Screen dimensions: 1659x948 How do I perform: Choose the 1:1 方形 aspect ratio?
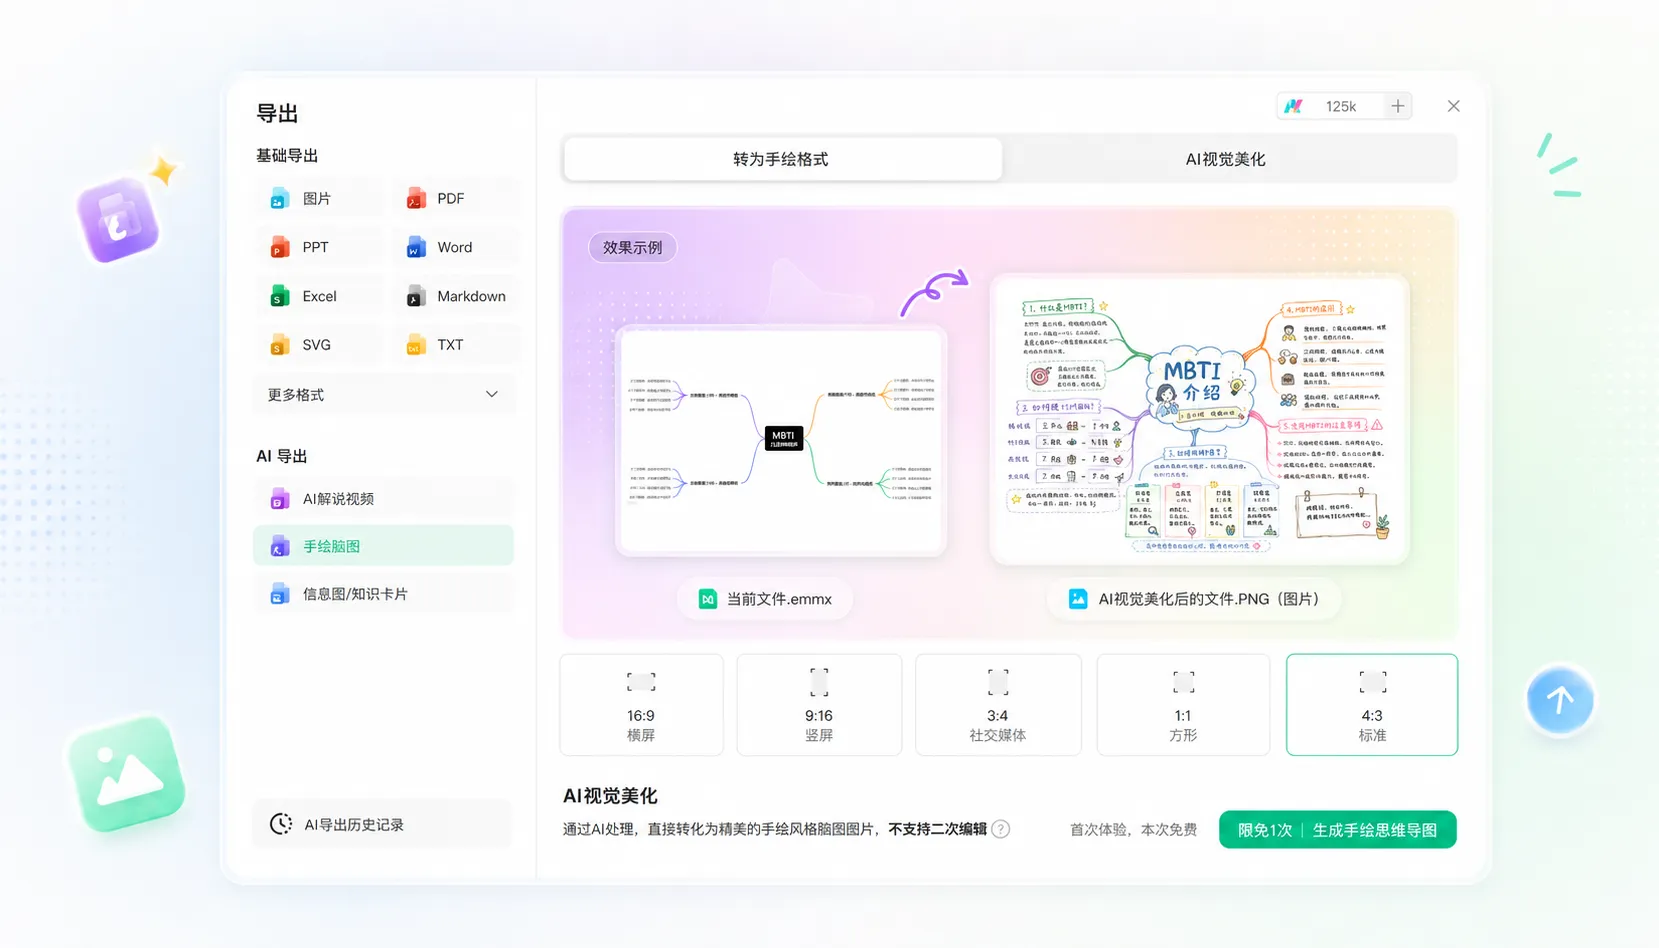coord(1183,704)
